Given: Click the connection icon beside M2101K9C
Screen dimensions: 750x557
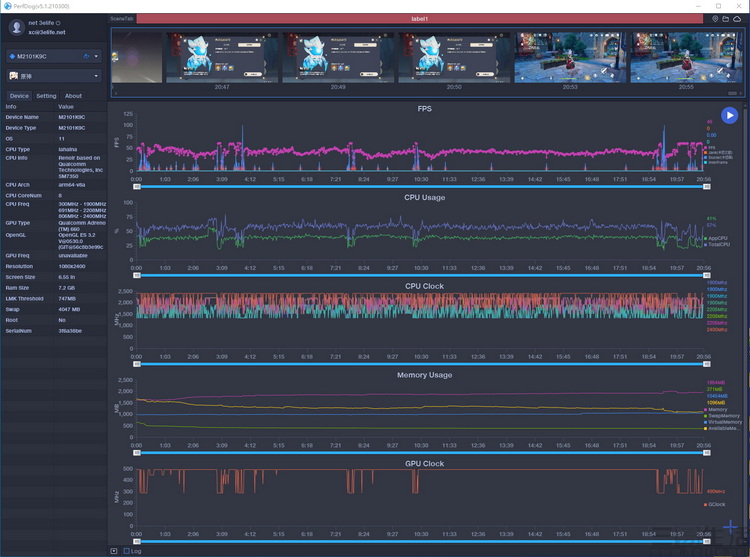Looking at the screenshot, I should pyautogui.click(x=87, y=56).
